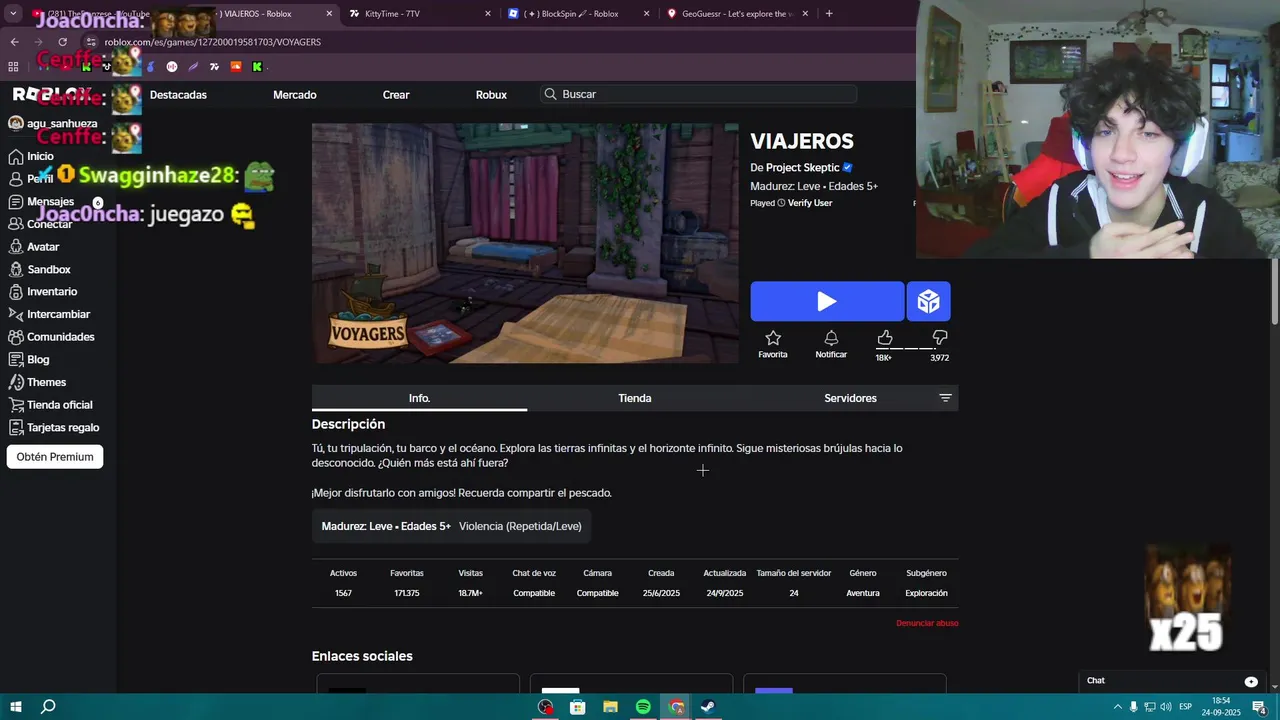Open the SoundCloud bookmark icon

pos(235,67)
